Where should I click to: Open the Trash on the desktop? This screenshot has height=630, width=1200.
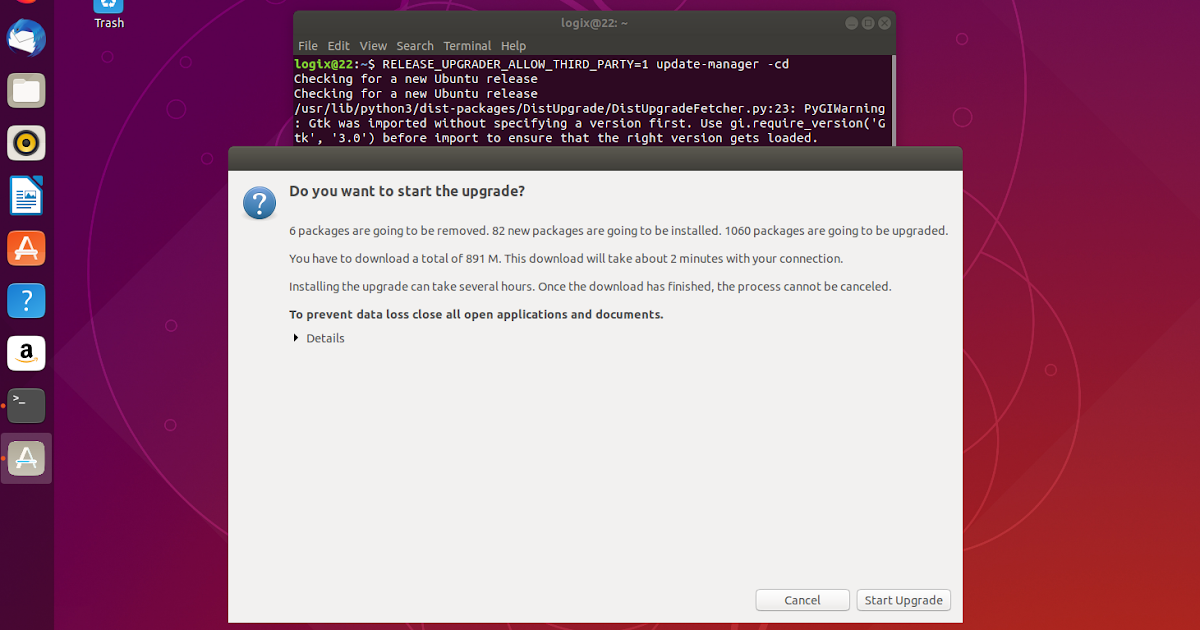click(107, 10)
